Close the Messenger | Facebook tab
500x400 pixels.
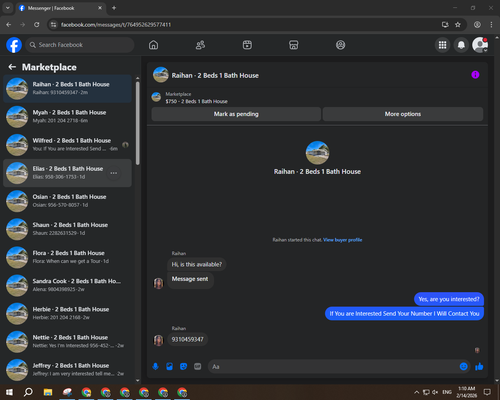pos(100,8)
